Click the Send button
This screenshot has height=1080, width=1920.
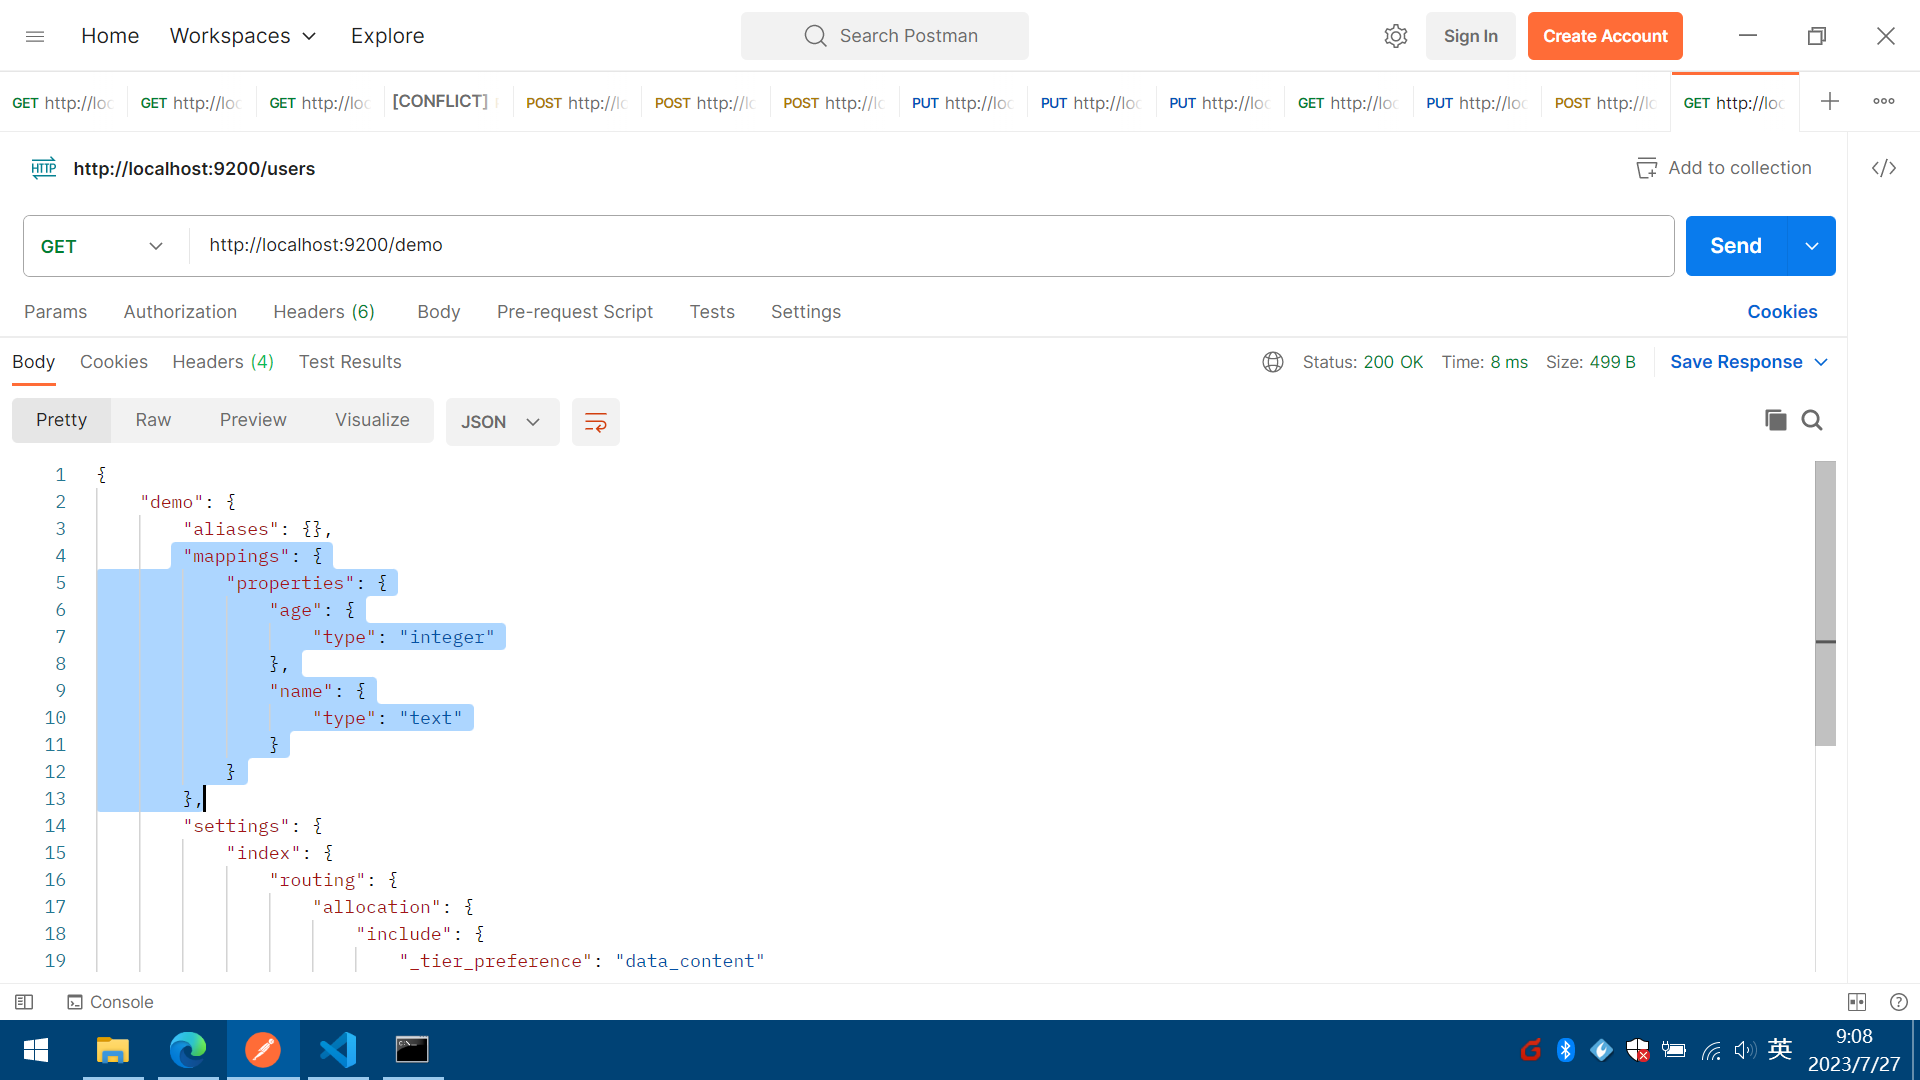tap(1735, 246)
